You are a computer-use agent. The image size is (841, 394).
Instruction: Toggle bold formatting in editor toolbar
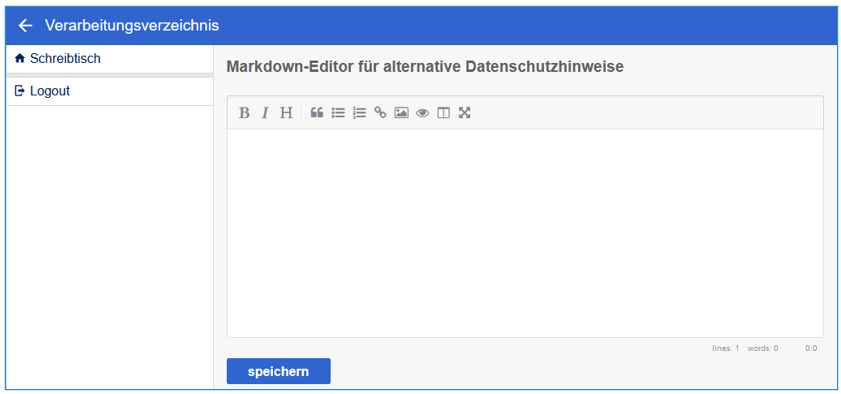tap(244, 113)
